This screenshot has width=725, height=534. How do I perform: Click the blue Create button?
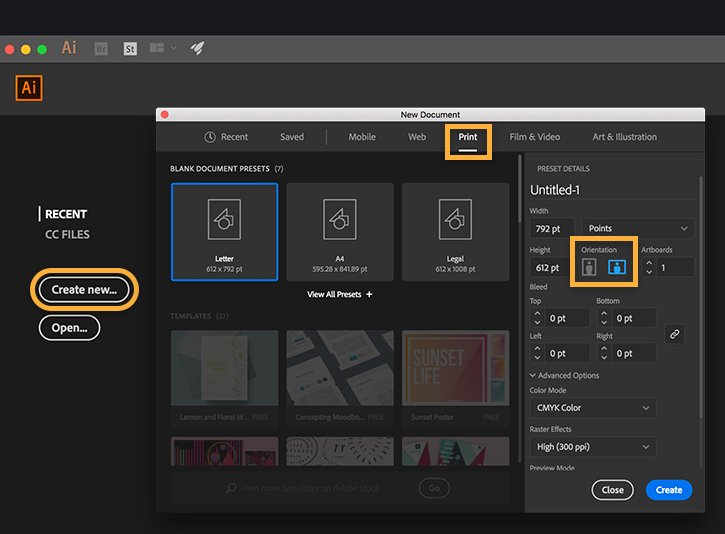pyautogui.click(x=669, y=490)
